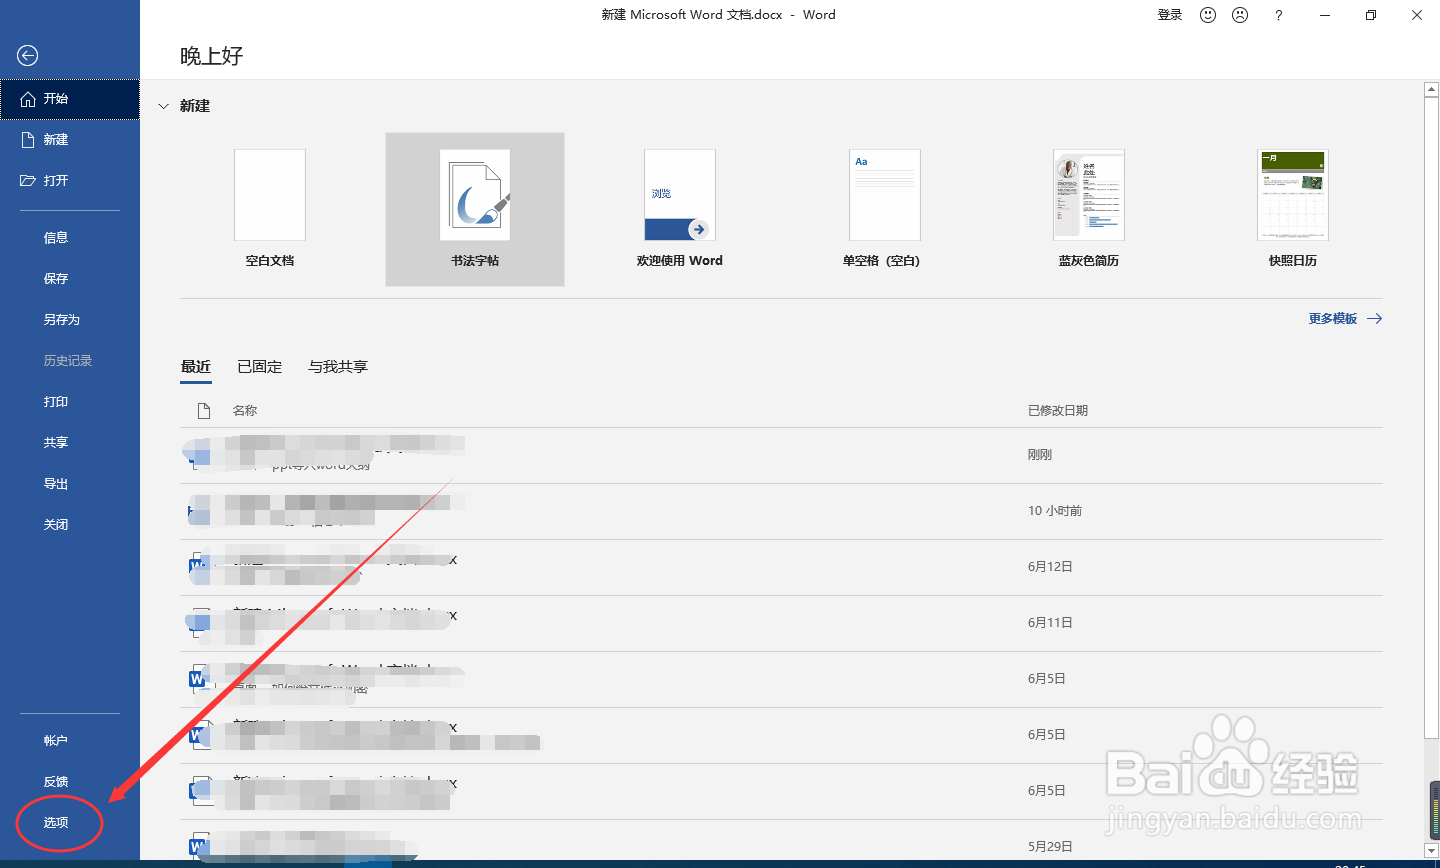
Task: Send a smile feedback face icon
Action: [x=1208, y=15]
